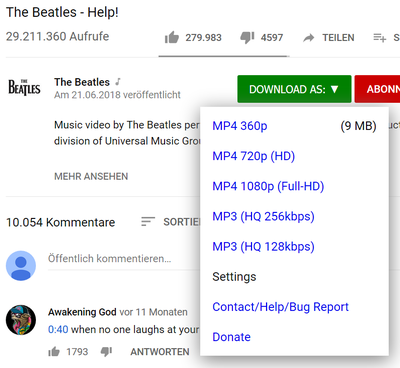
Task: Click the (9 MB) file size label
Action: click(x=358, y=126)
